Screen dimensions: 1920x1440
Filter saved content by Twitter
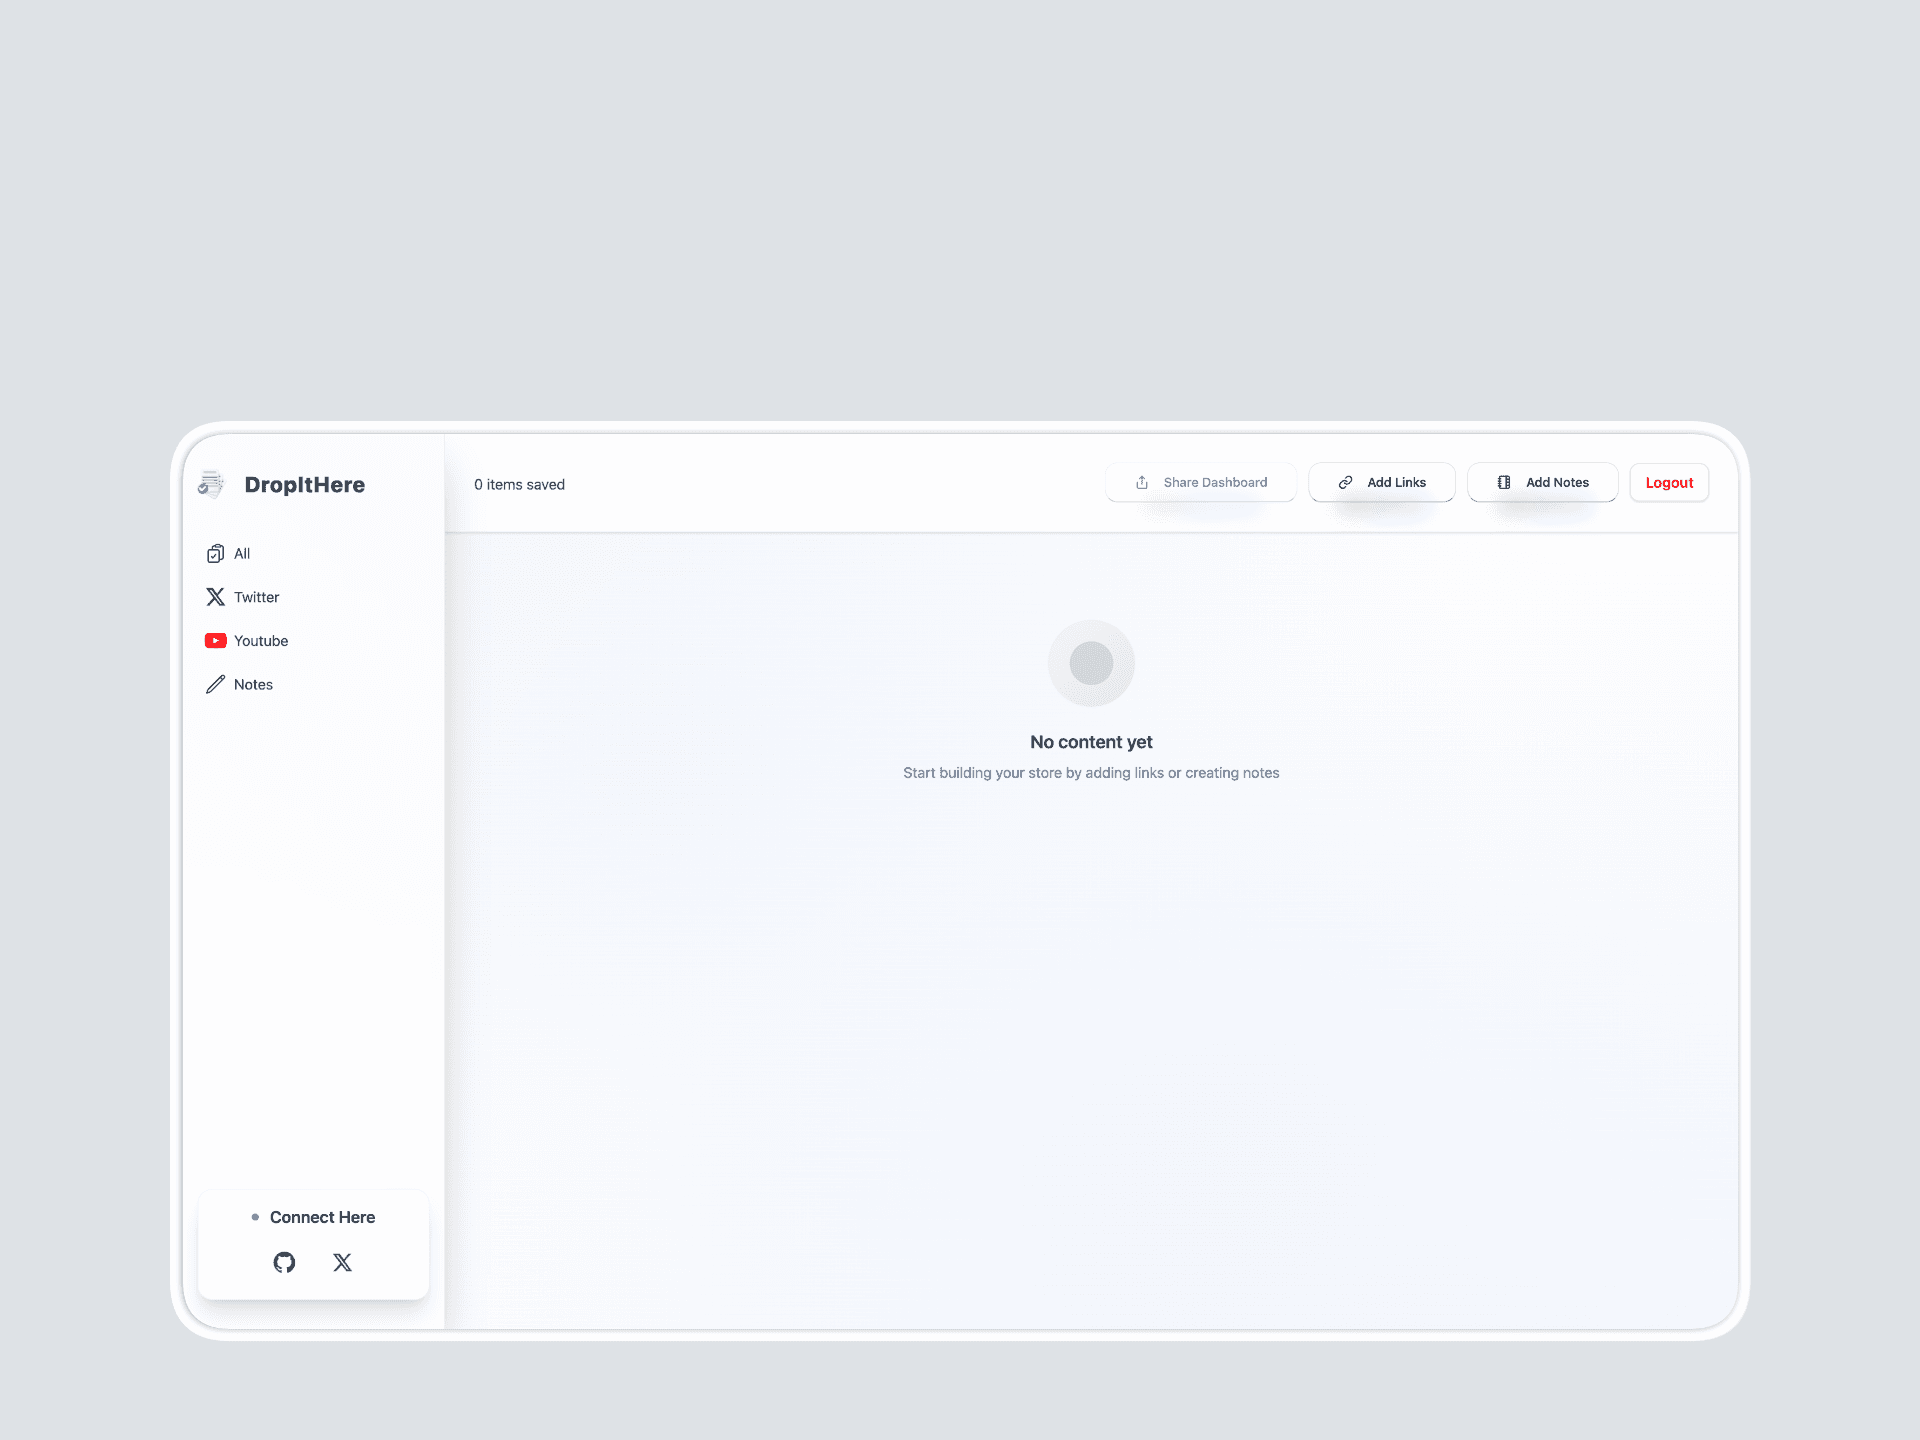coord(256,597)
